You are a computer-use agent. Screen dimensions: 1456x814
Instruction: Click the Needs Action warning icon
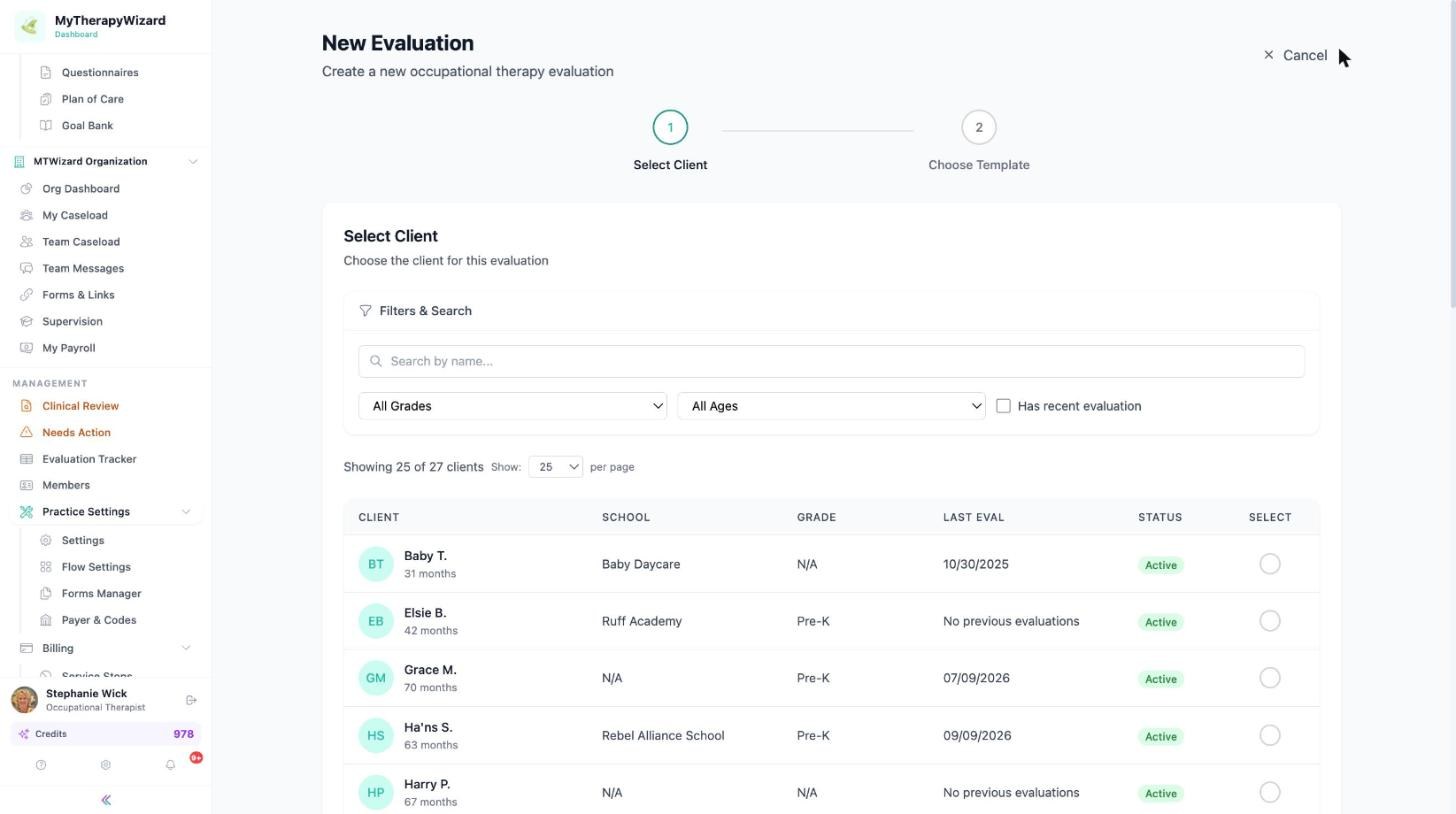click(26, 433)
